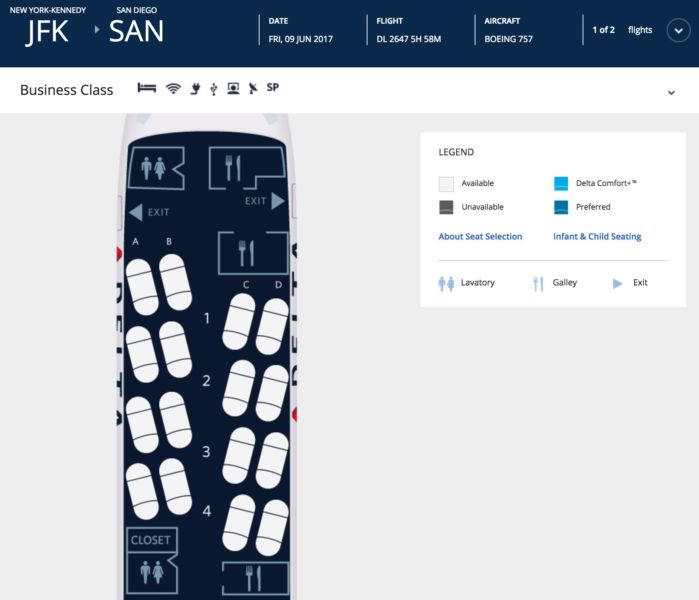Click the USB port amenity icon
Screen dimensions: 699x600
213,89
